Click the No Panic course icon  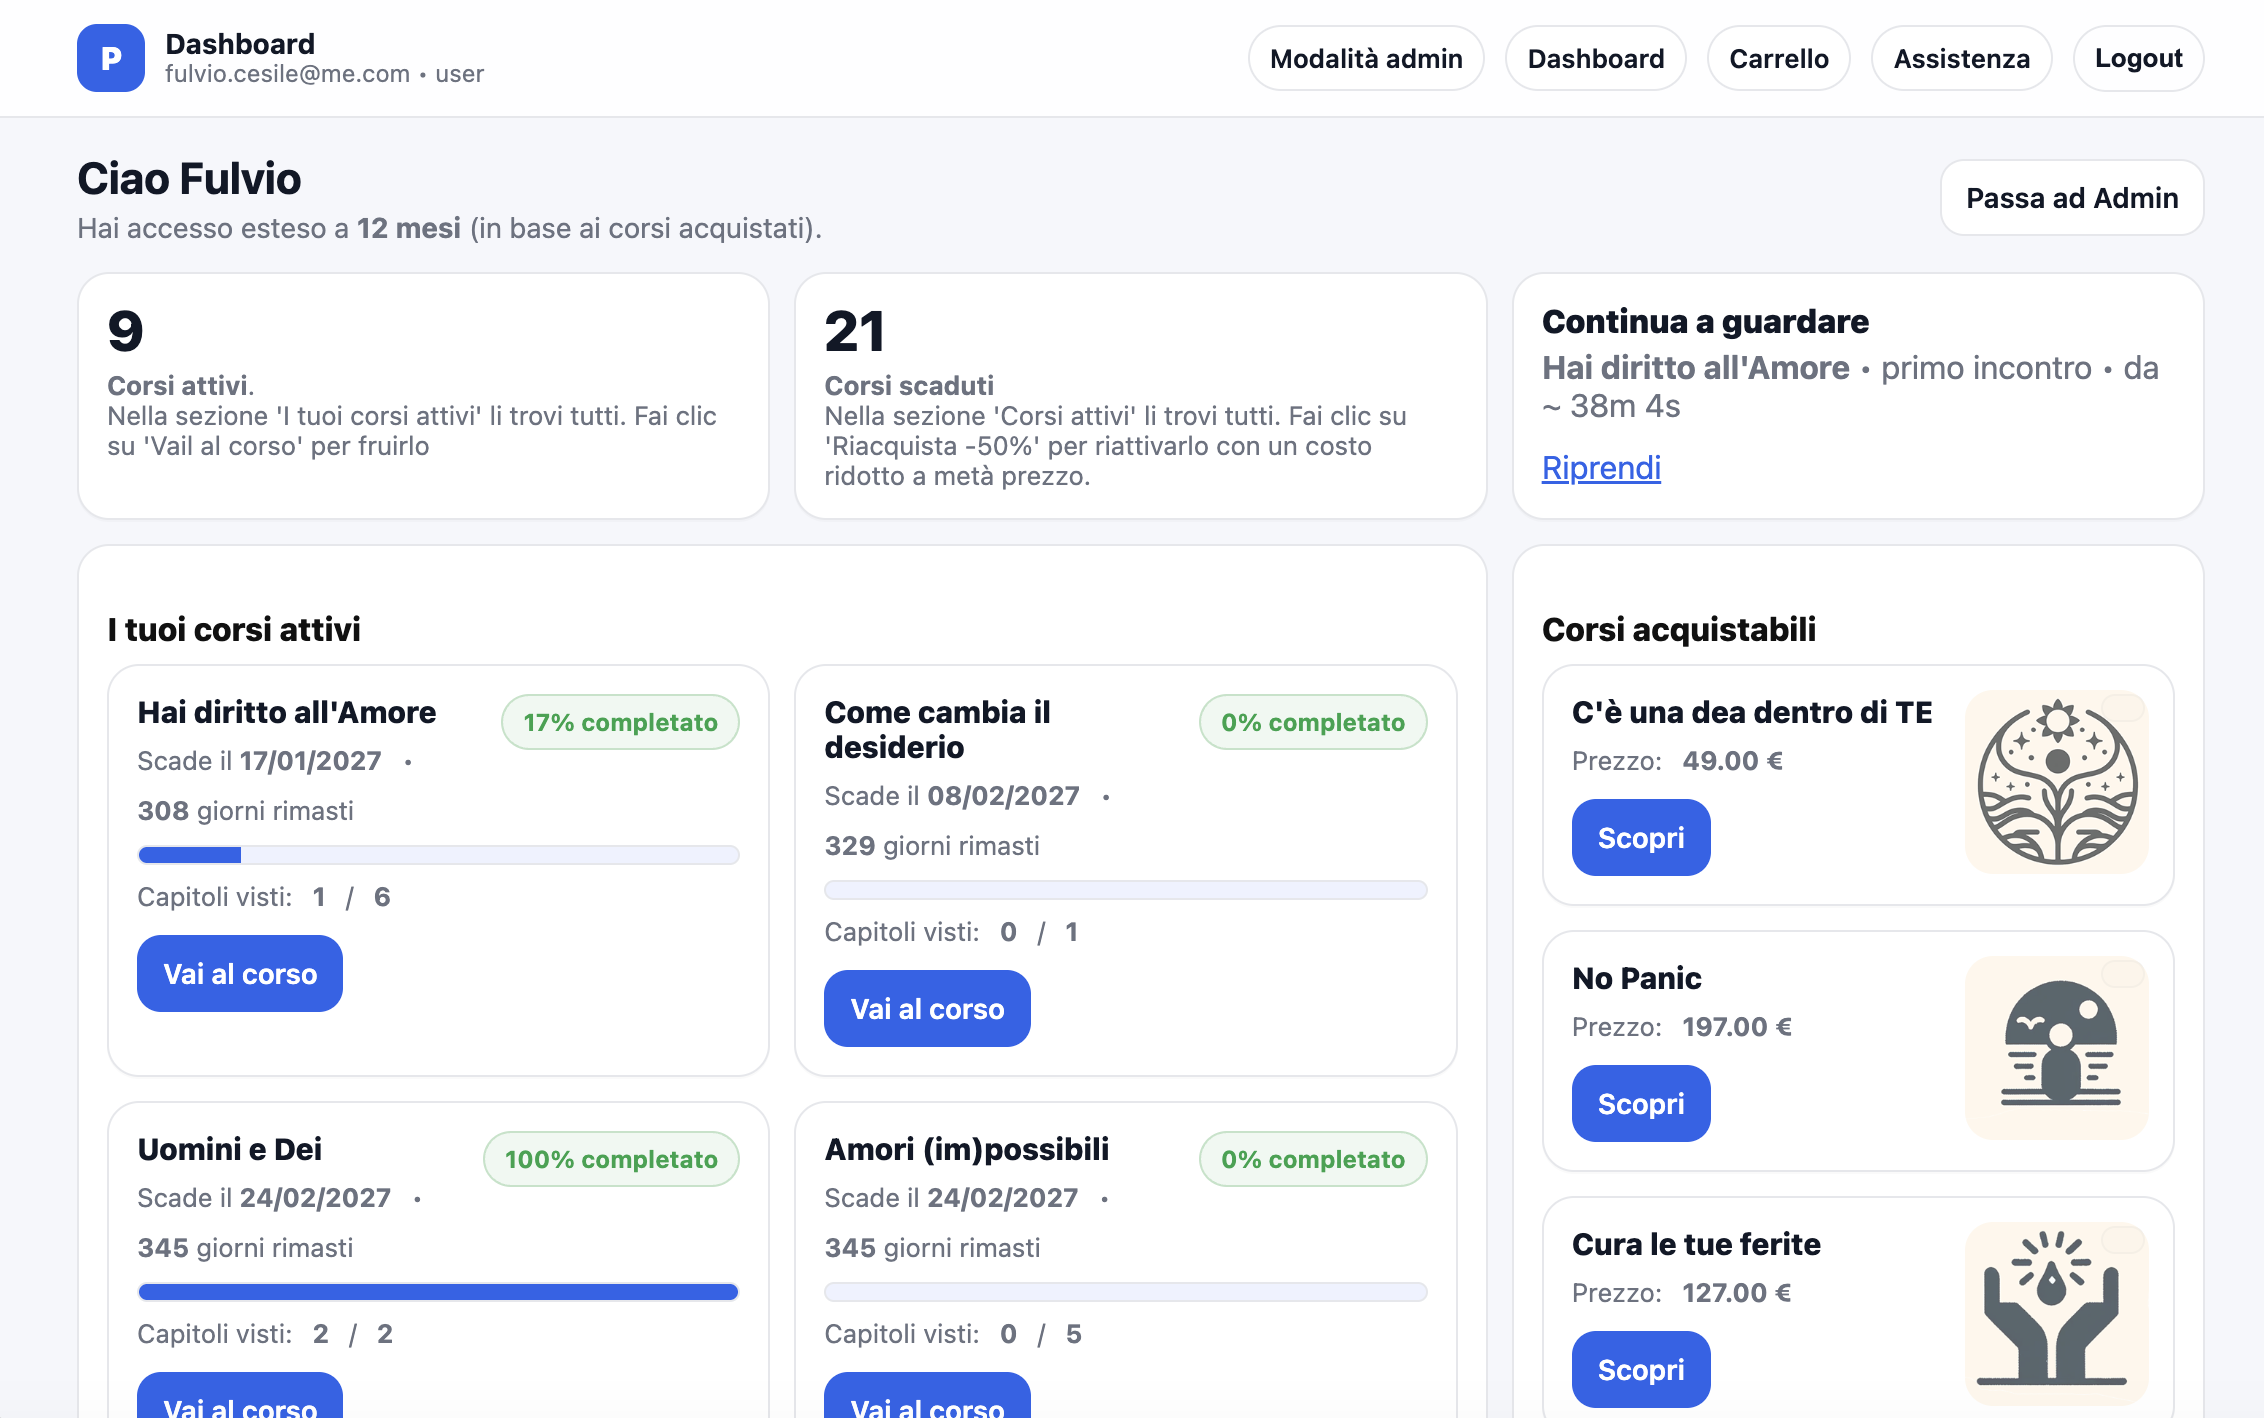2055,1048
